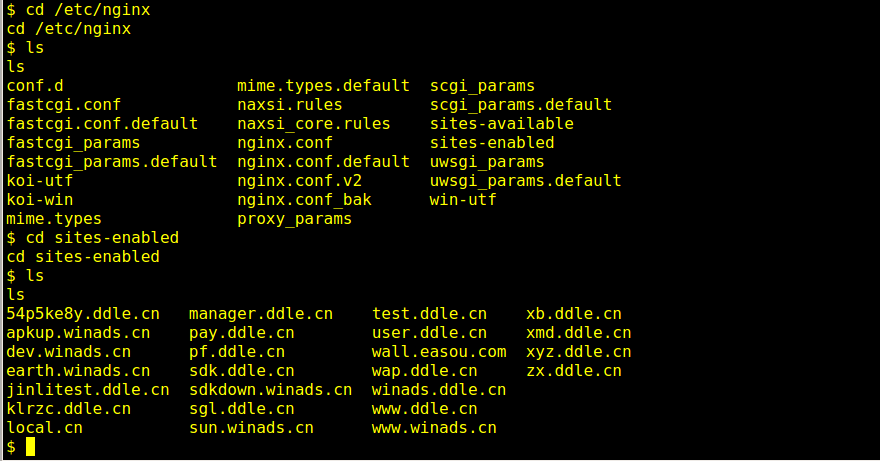Screen dimensions: 880x461
Task: Click the 'cd /etc/nginx' command on the first line
Action: 88,10
